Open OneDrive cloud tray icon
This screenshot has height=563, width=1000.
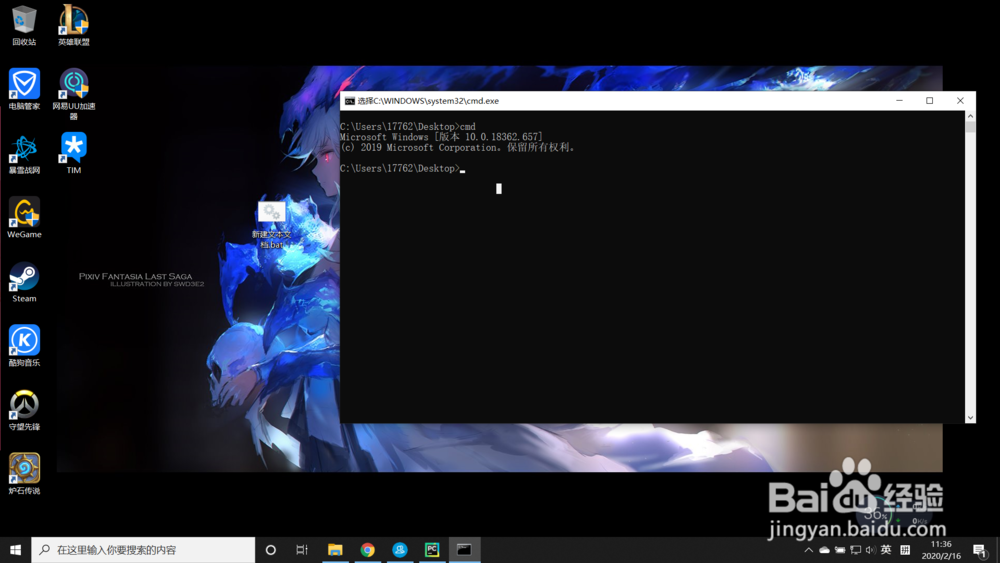pyautogui.click(x=824, y=550)
